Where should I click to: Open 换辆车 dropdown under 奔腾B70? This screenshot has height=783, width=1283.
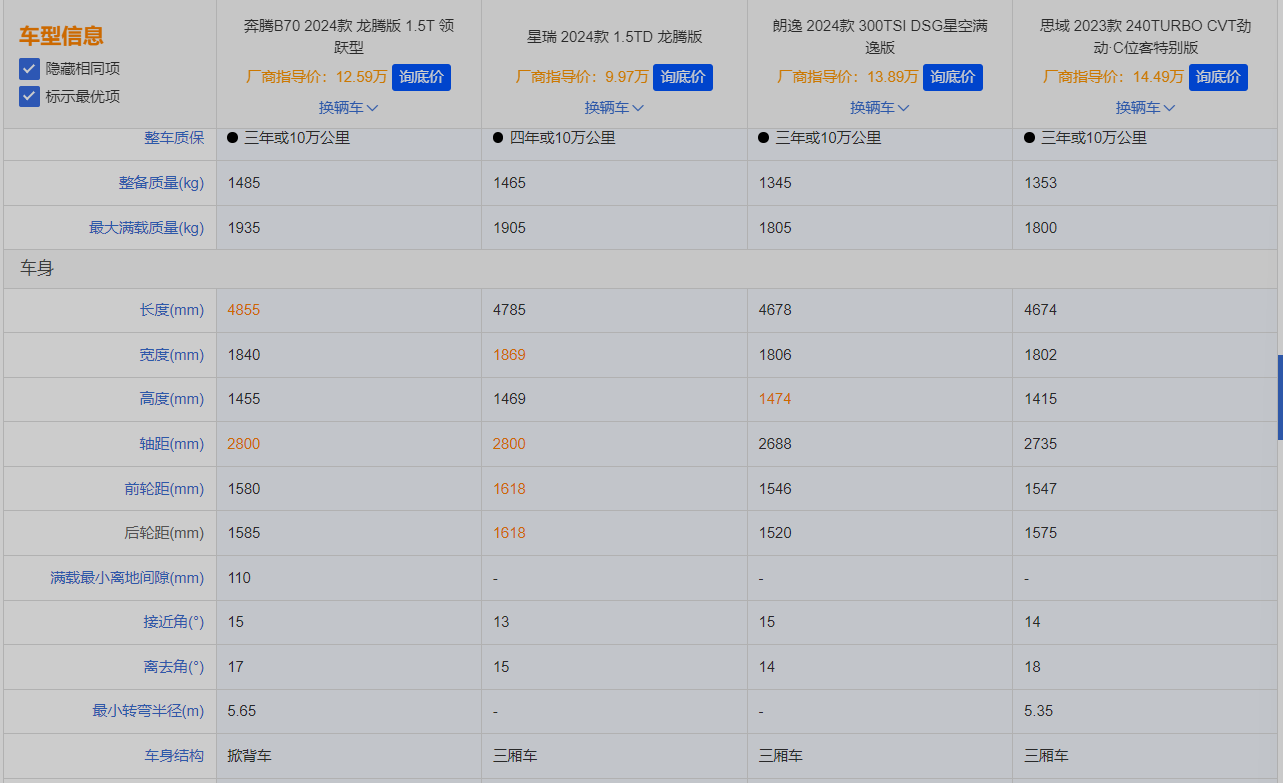[x=349, y=108]
